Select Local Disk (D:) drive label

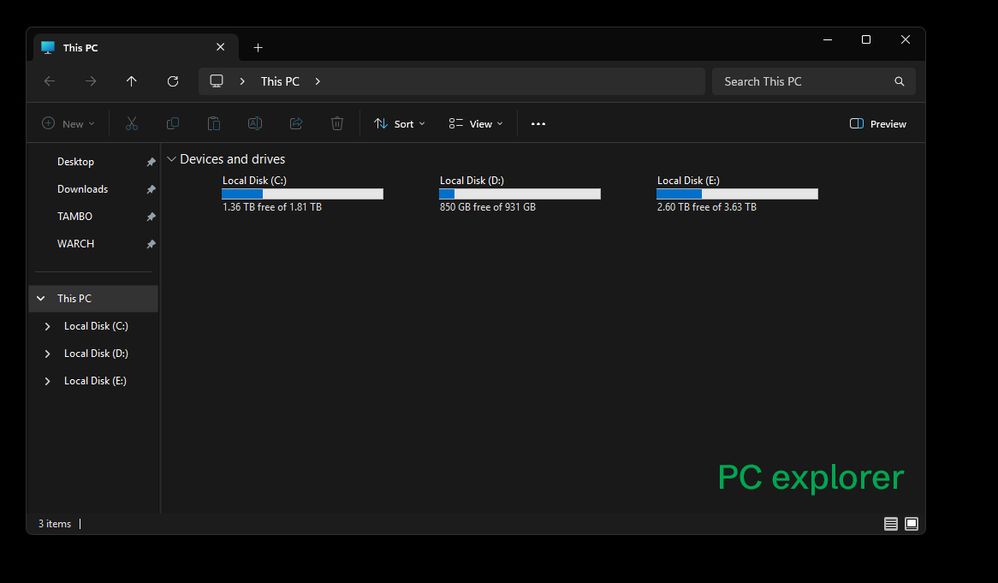pos(472,181)
